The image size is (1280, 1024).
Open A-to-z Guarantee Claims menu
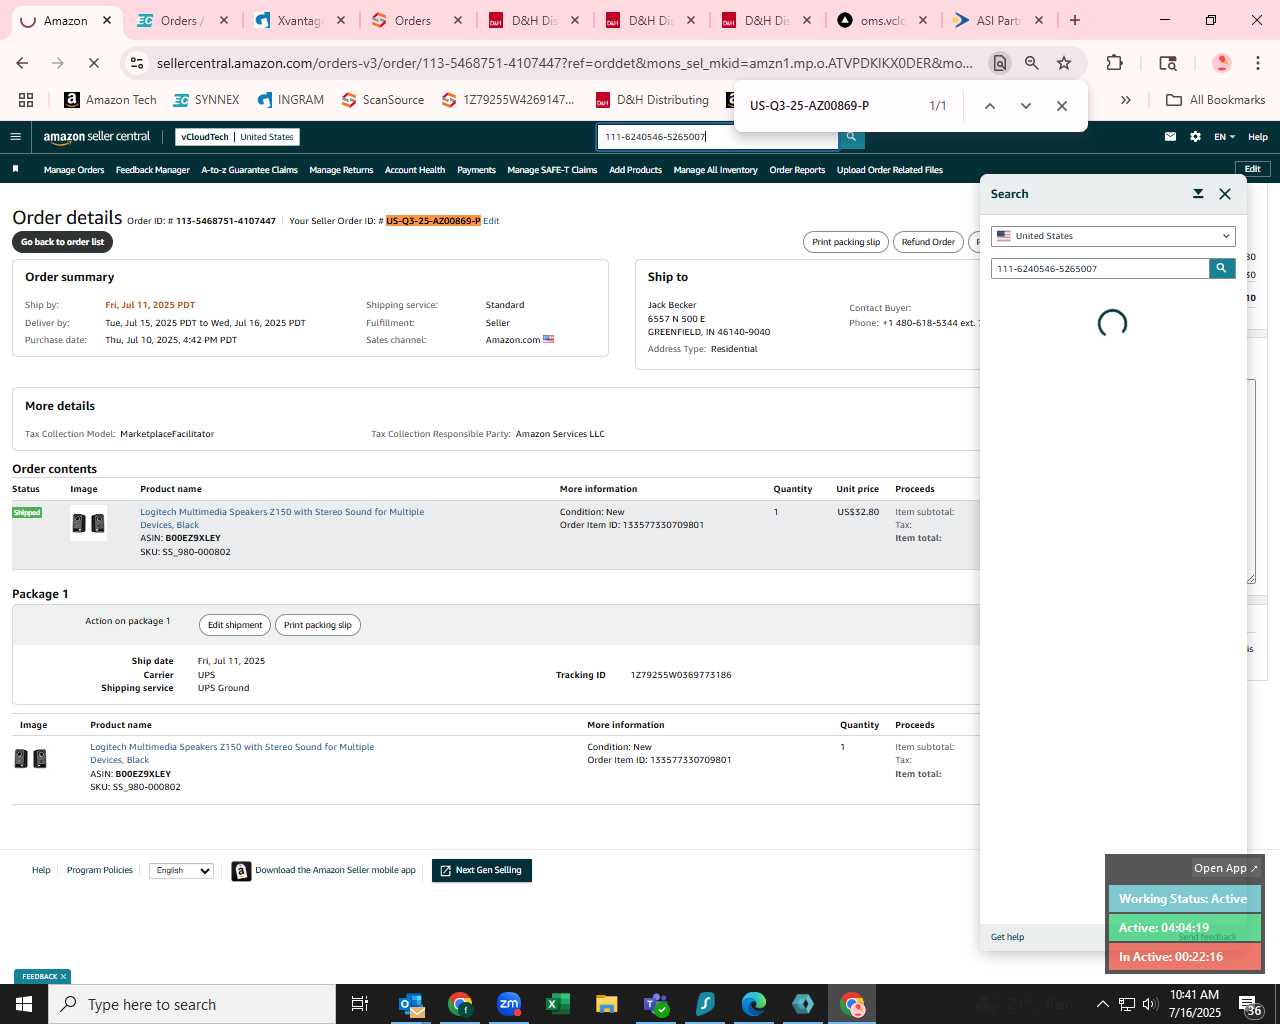click(x=249, y=170)
